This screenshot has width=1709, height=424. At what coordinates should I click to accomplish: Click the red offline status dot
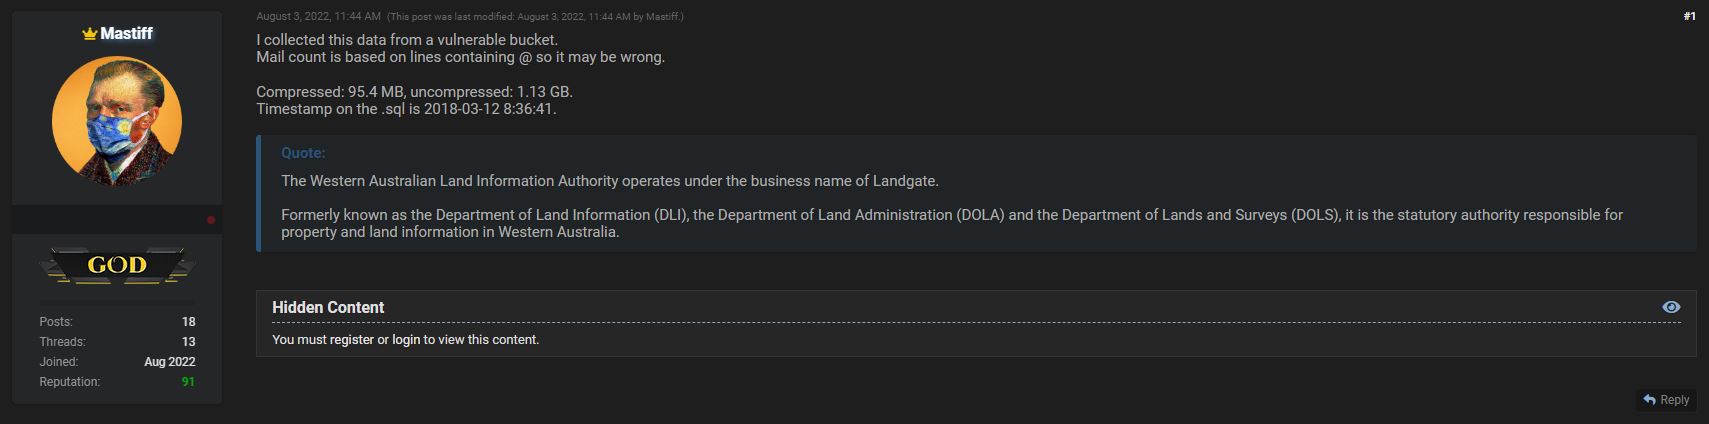211,220
